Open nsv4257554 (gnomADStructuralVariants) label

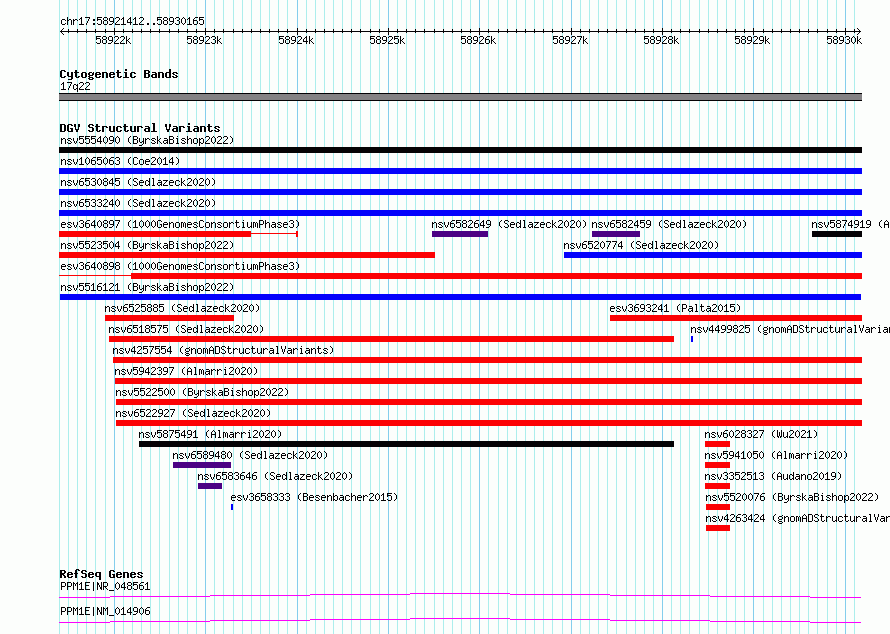coord(223,350)
